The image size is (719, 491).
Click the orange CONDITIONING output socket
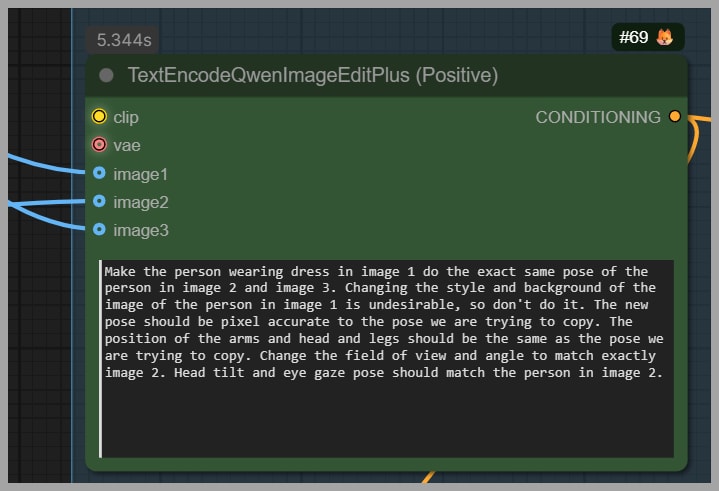[x=675, y=117]
